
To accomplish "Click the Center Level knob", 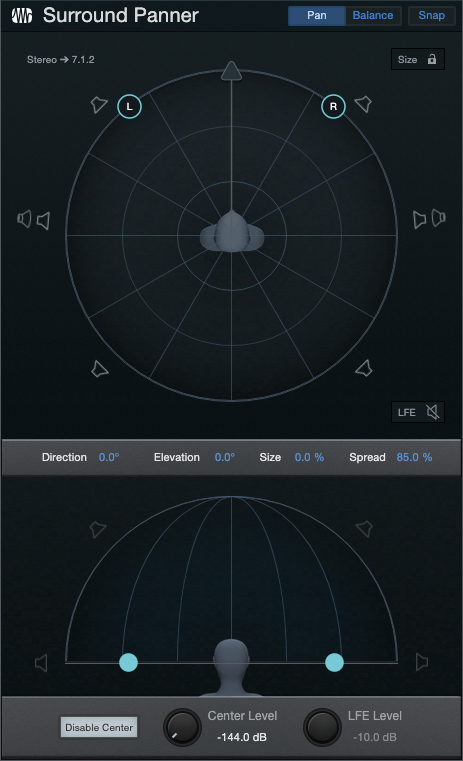I will click(182, 728).
